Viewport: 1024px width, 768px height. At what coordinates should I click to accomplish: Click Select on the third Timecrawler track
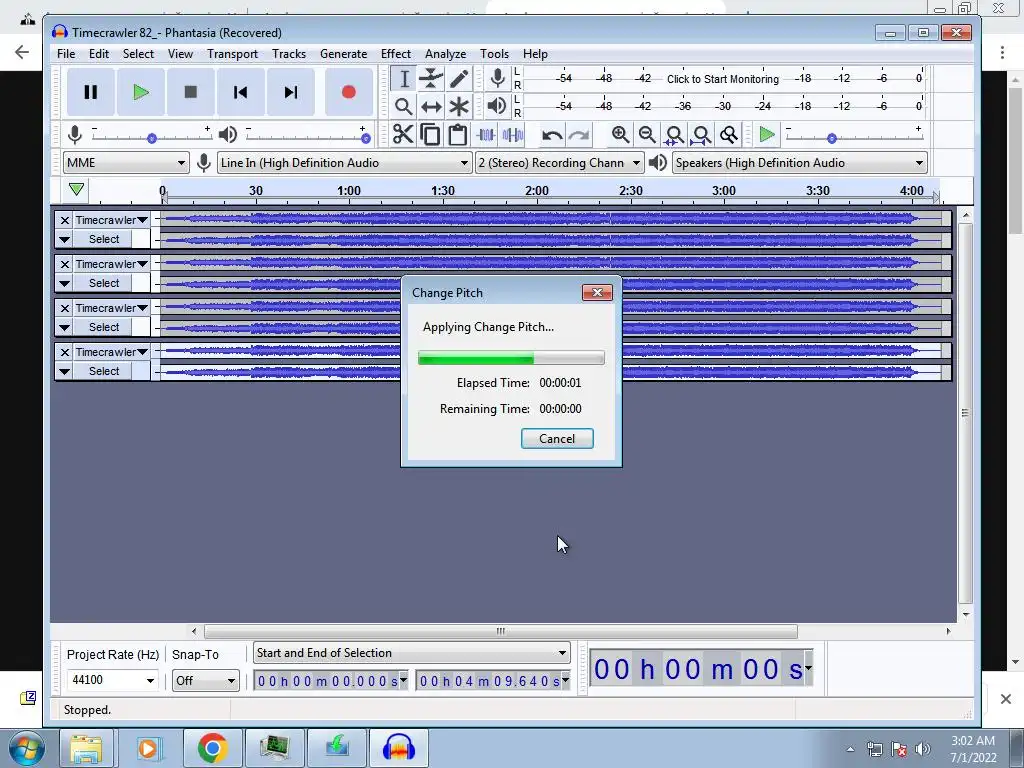(104, 327)
